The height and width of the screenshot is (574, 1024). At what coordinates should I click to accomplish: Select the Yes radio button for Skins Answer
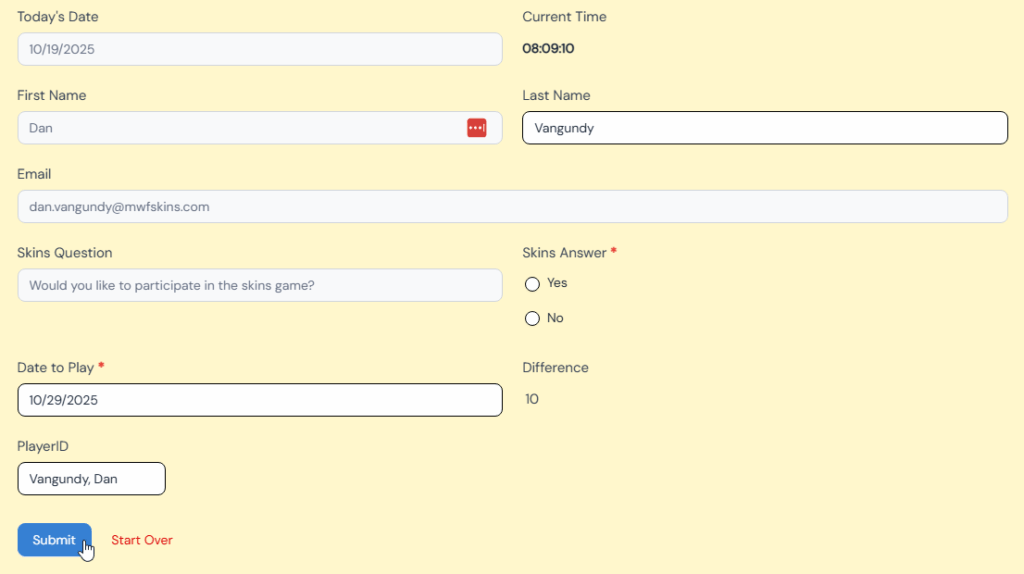tap(532, 284)
